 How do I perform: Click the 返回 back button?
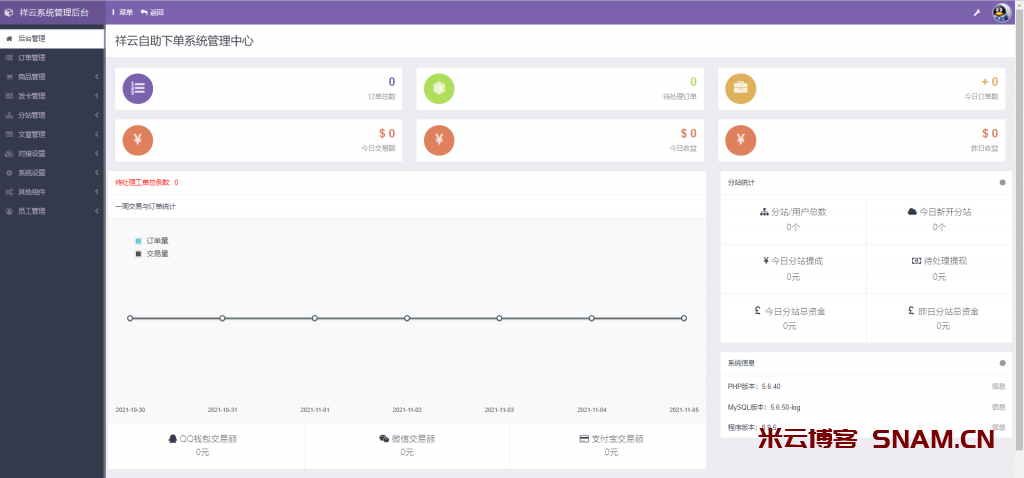coord(152,12)
